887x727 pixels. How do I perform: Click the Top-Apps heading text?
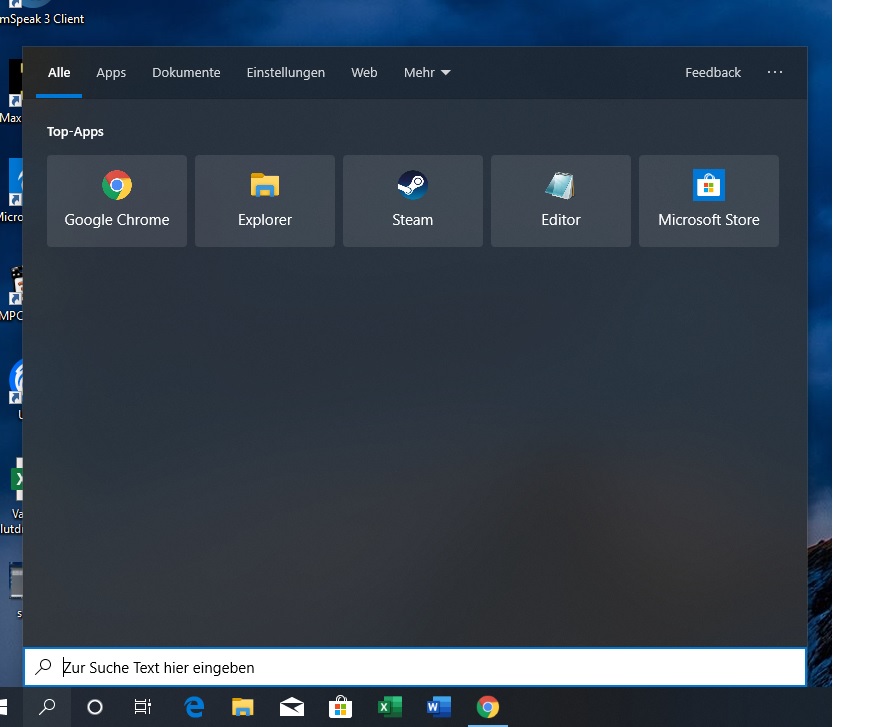75,132
